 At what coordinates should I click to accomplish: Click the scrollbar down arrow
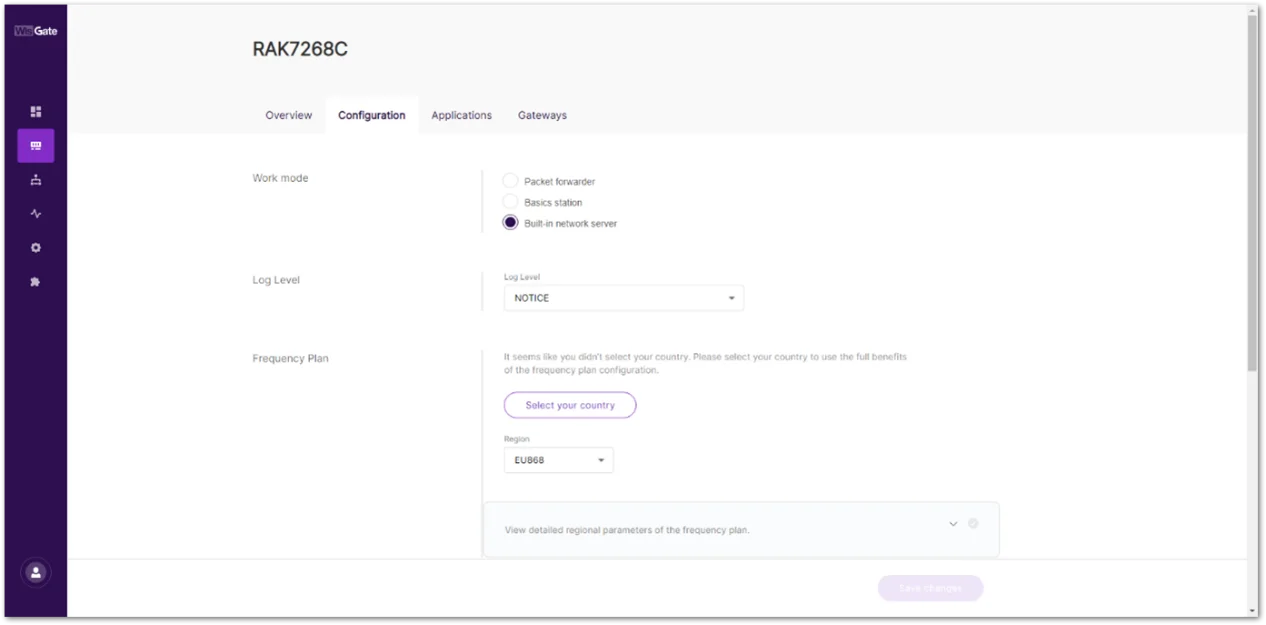(x=1253, y=611)
